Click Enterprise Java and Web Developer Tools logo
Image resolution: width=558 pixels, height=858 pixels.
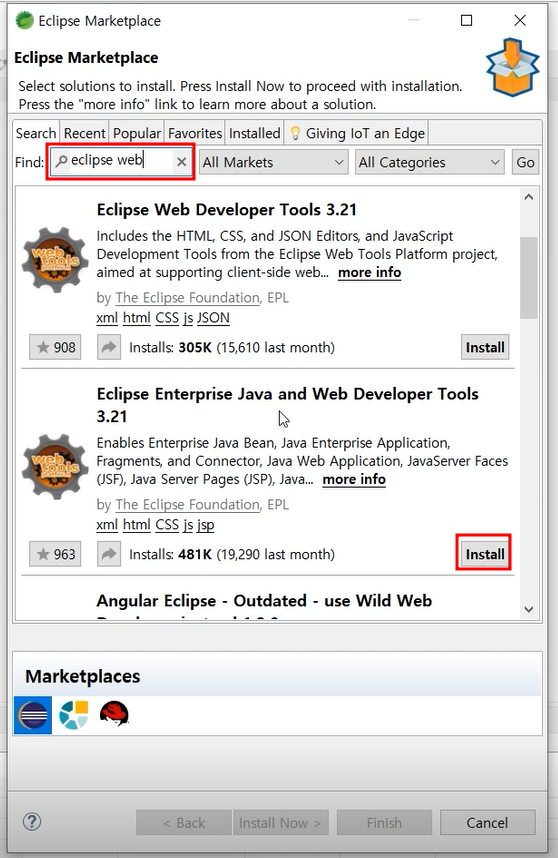(55, 466)
